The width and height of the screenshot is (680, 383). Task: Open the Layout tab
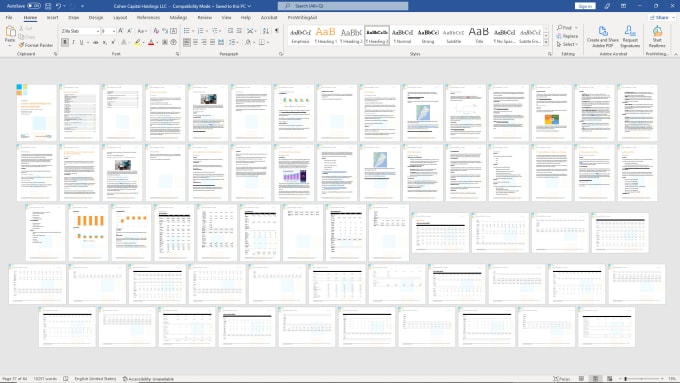coord(120,18)
